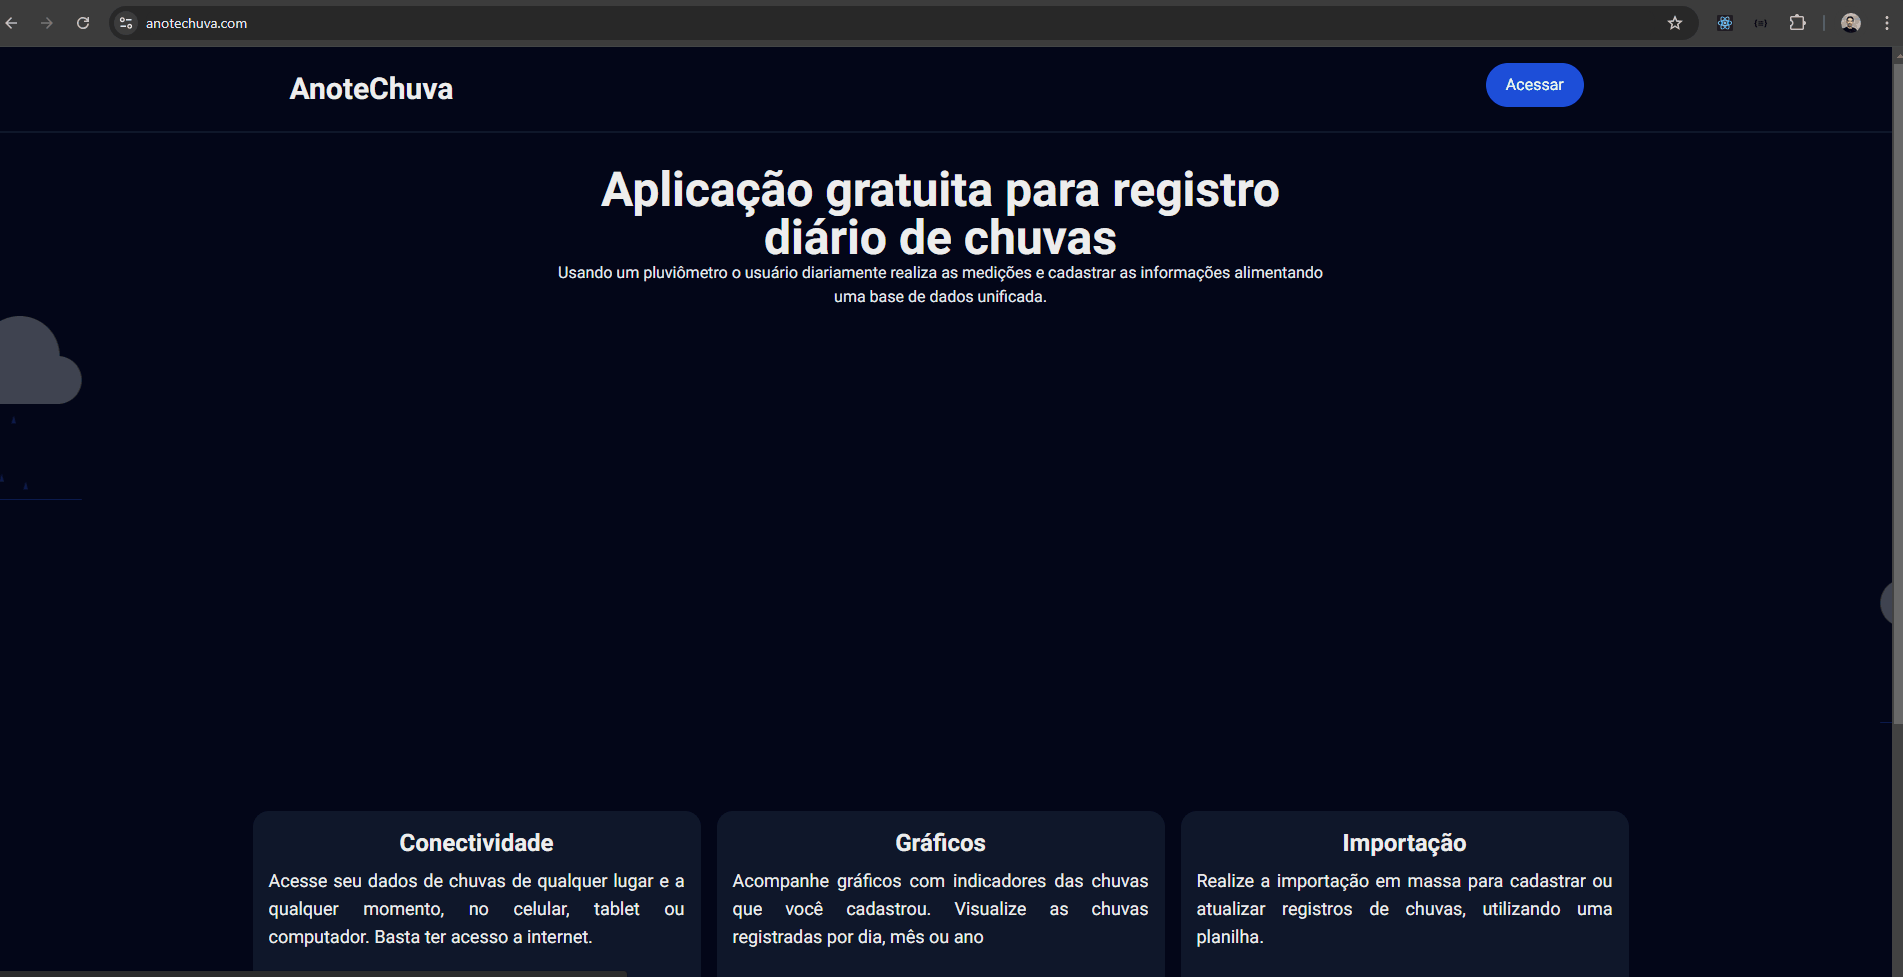Open the Extensions puzzle-piece menu
Screen dimensions: 1903x977
[x=1797, y=23]
